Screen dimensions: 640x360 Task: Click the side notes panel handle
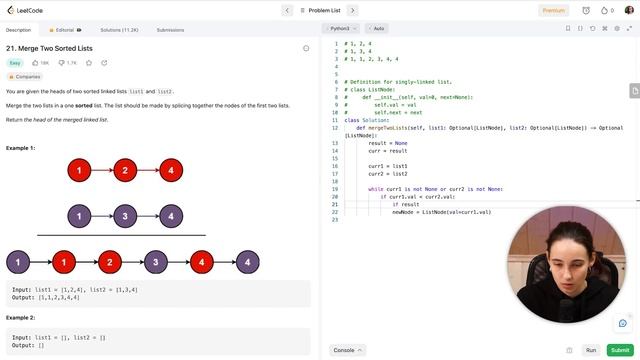(x=634, y=91)
